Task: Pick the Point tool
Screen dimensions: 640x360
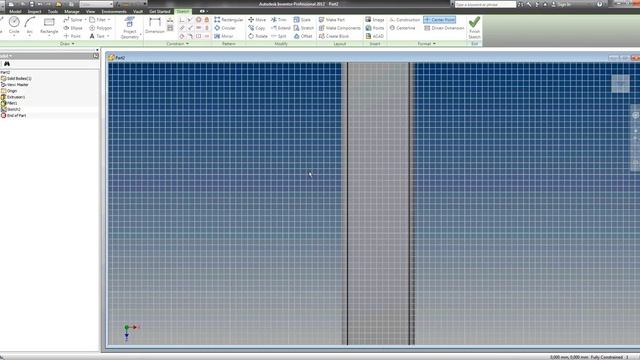Action: [x=72, y=36]
